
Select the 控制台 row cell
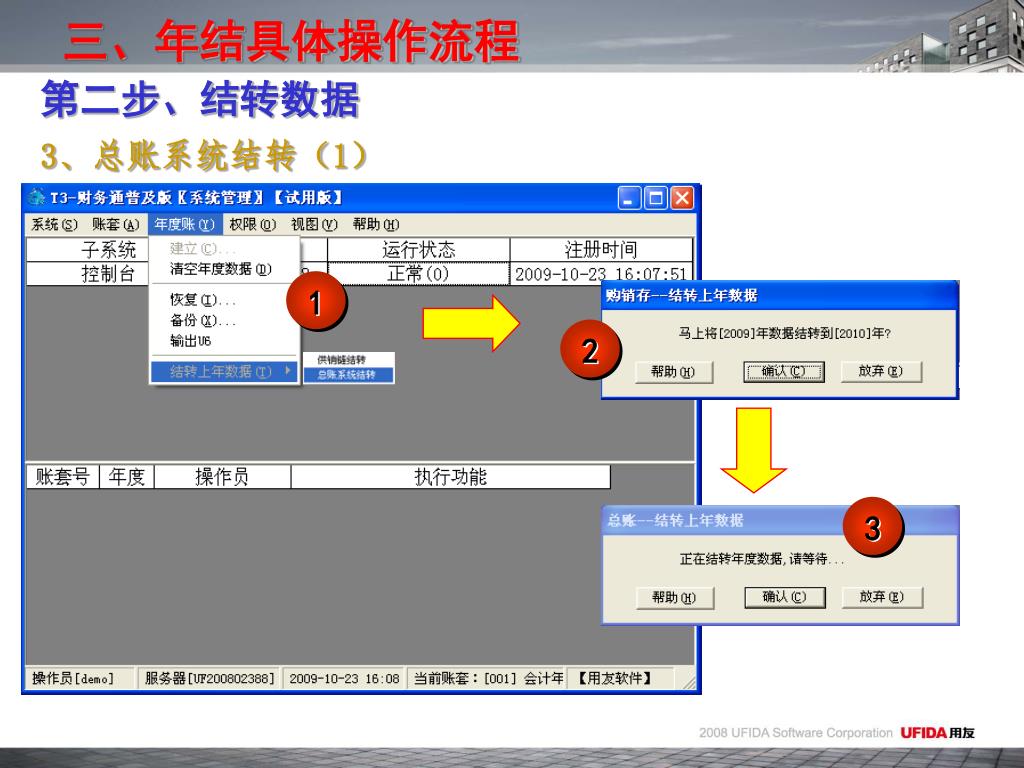88,274
